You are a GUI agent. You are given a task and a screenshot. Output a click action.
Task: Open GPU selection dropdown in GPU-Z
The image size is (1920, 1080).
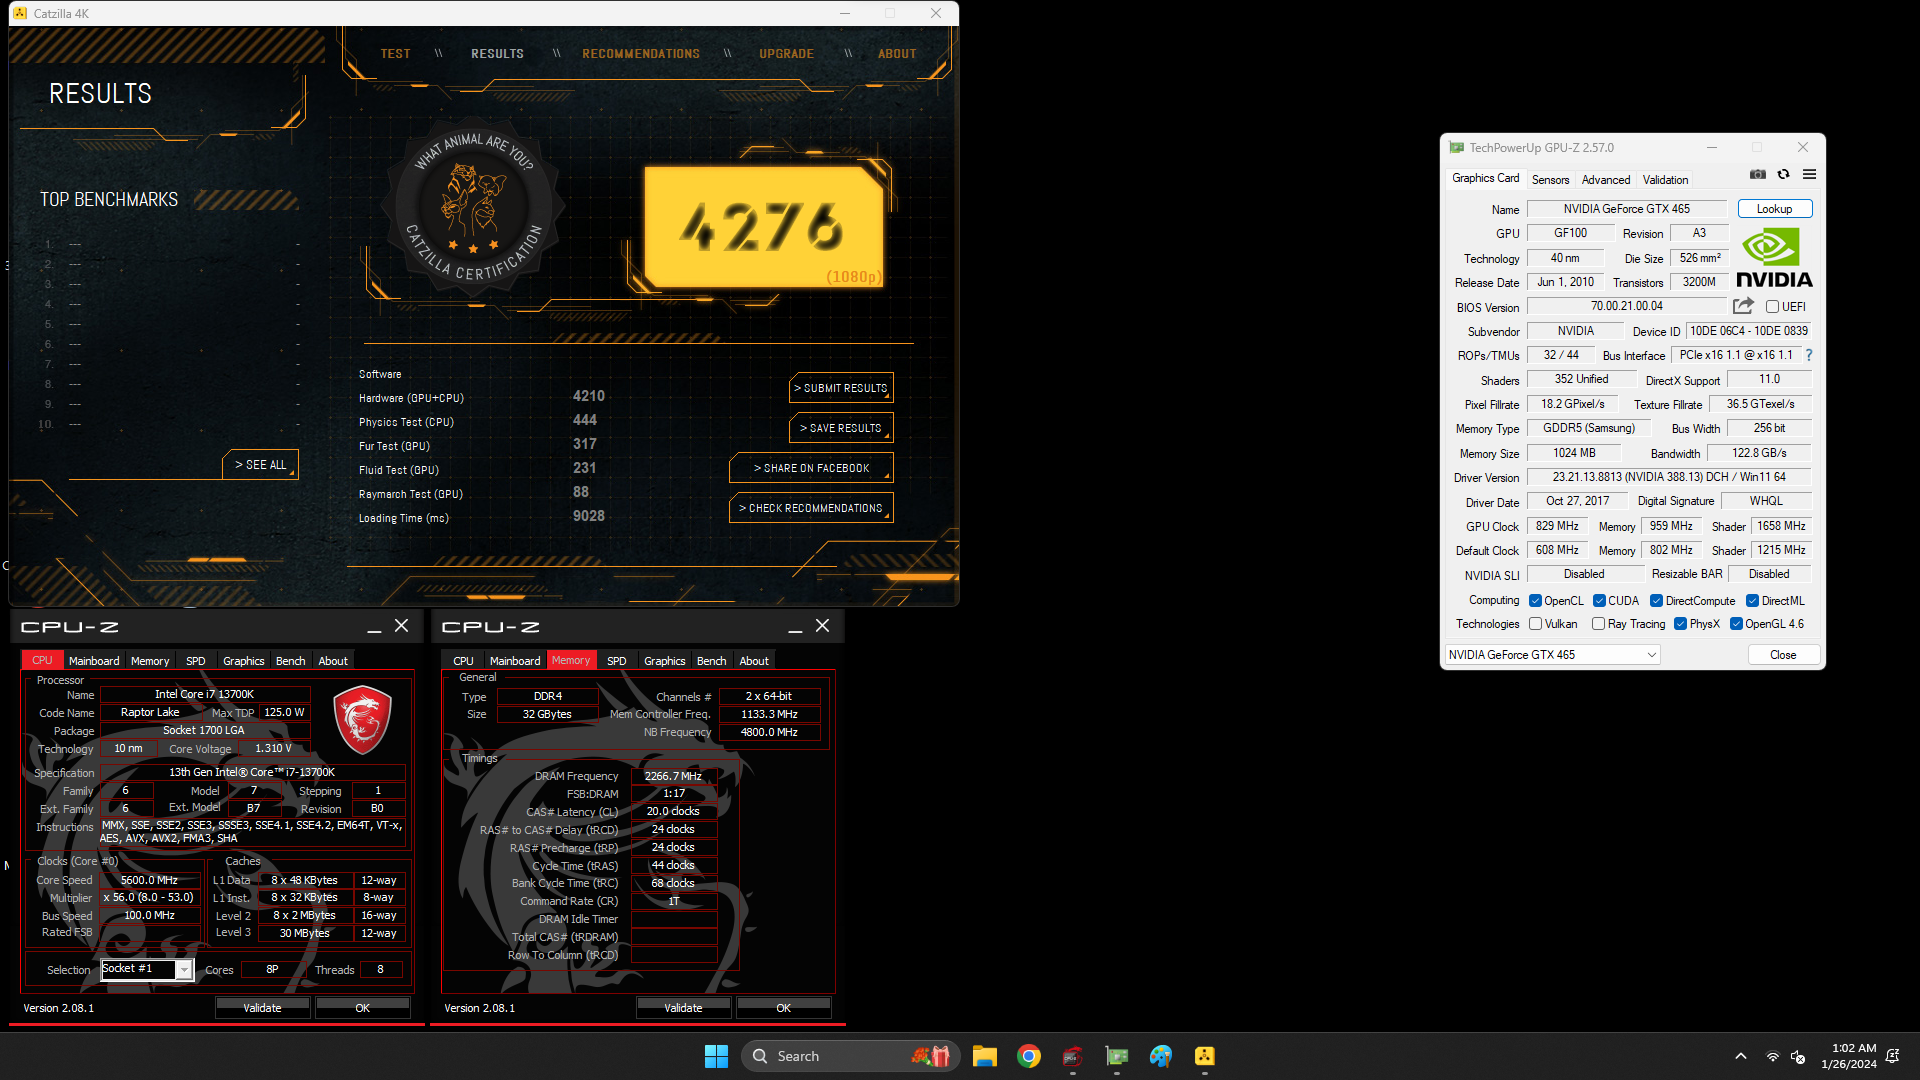pos(1552,655)
